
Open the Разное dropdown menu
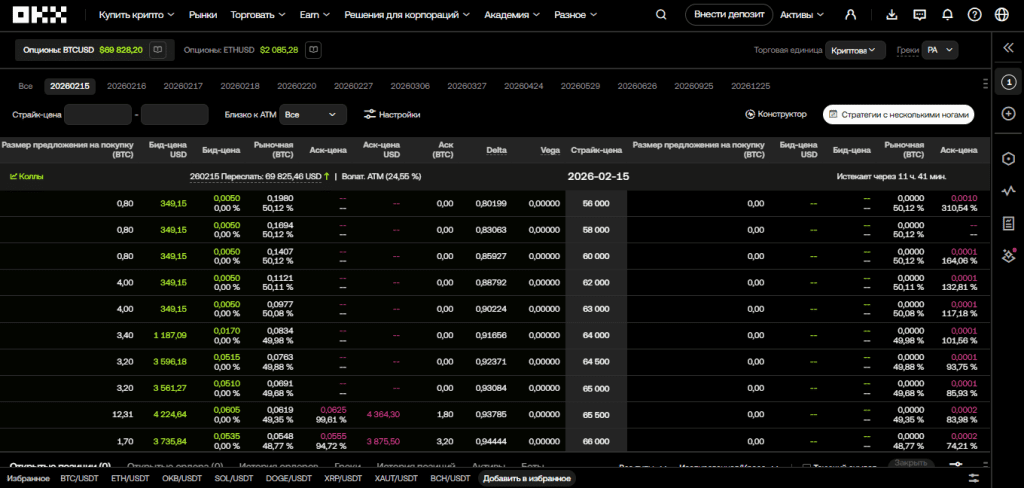click(575, 14)
